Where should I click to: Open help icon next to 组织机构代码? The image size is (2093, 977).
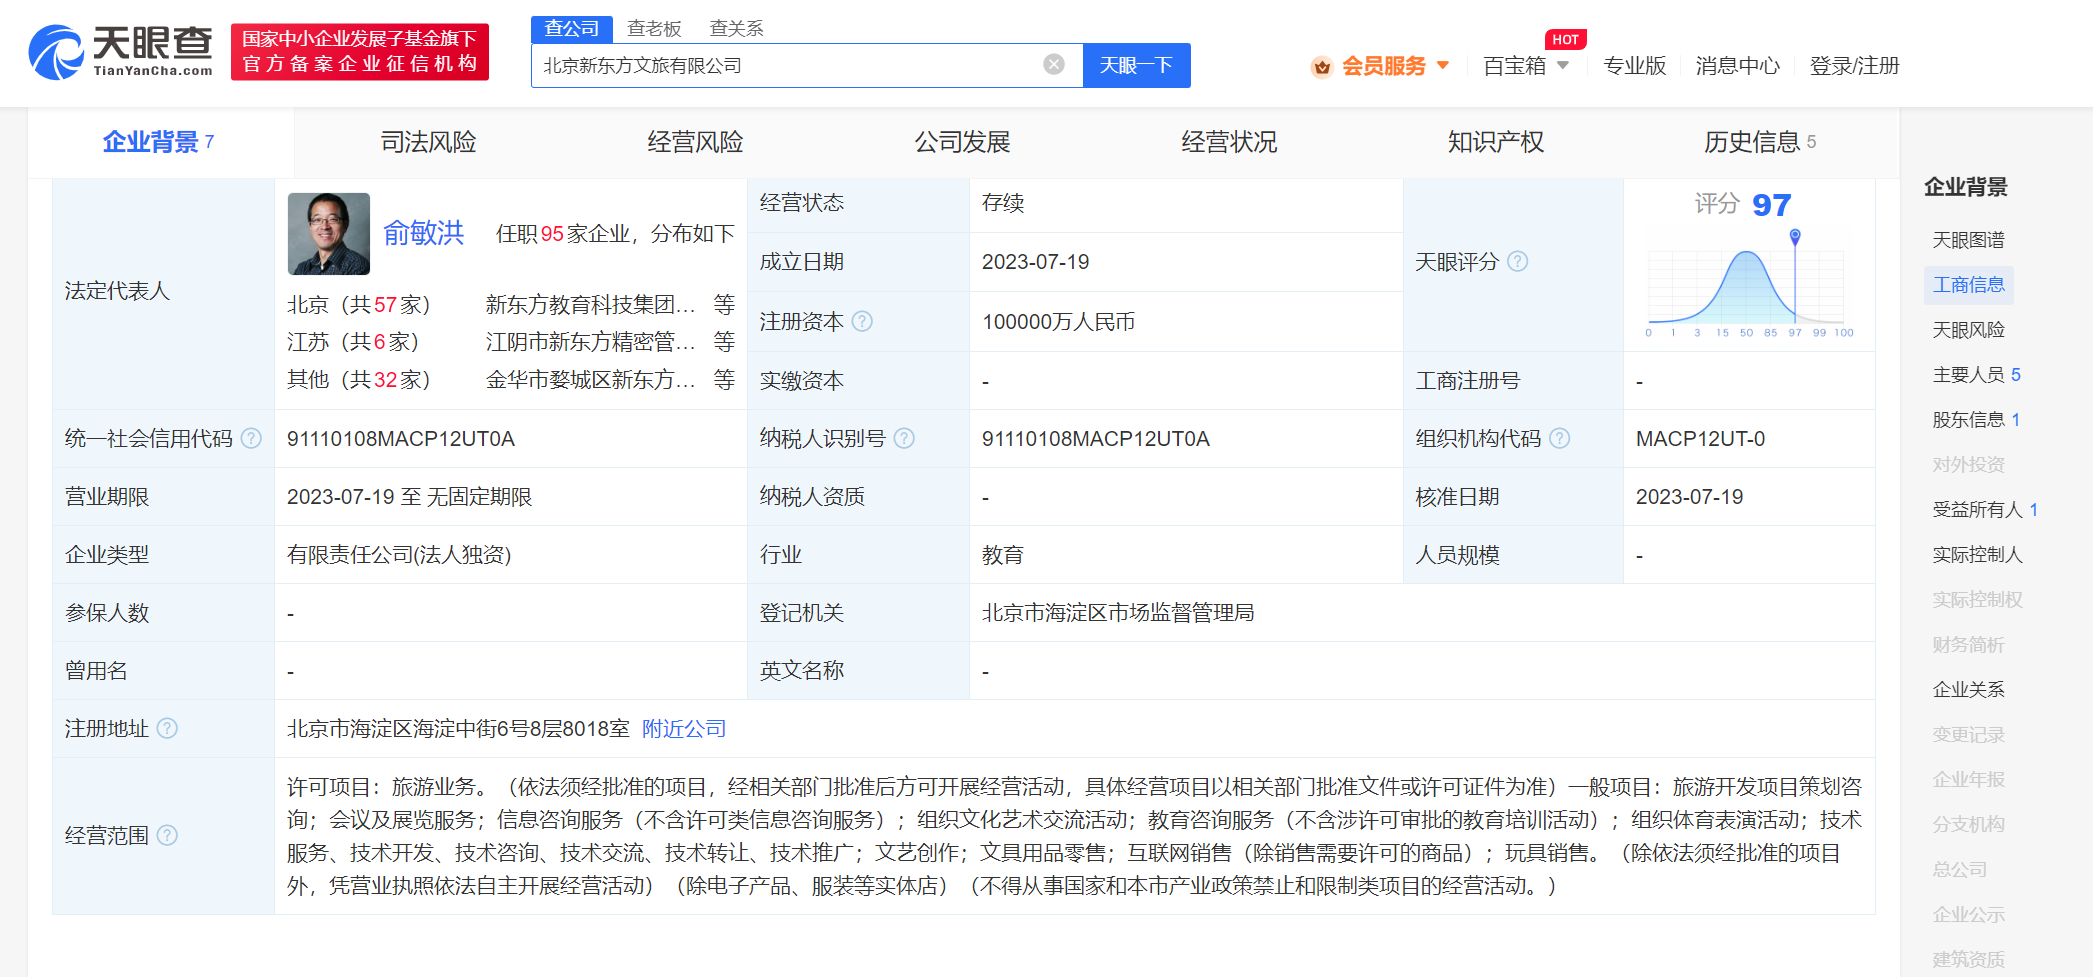coord(1559,438)
